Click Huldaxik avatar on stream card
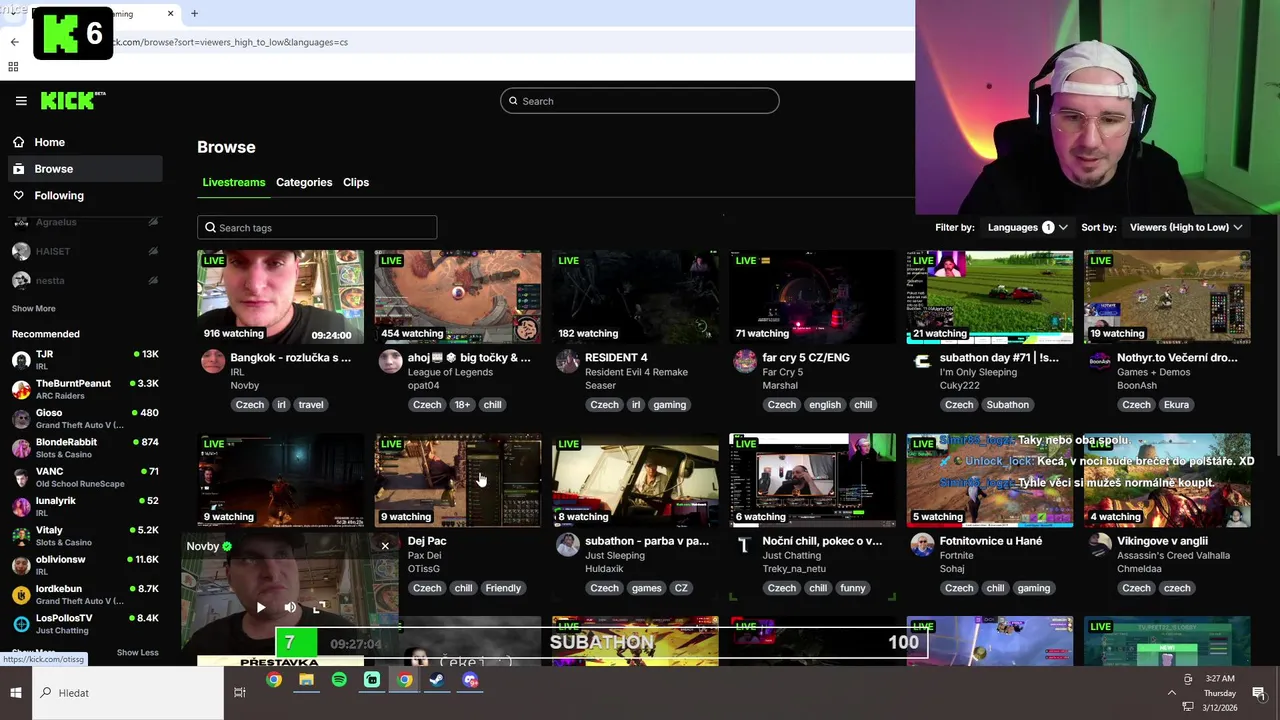 coord(567,544)
